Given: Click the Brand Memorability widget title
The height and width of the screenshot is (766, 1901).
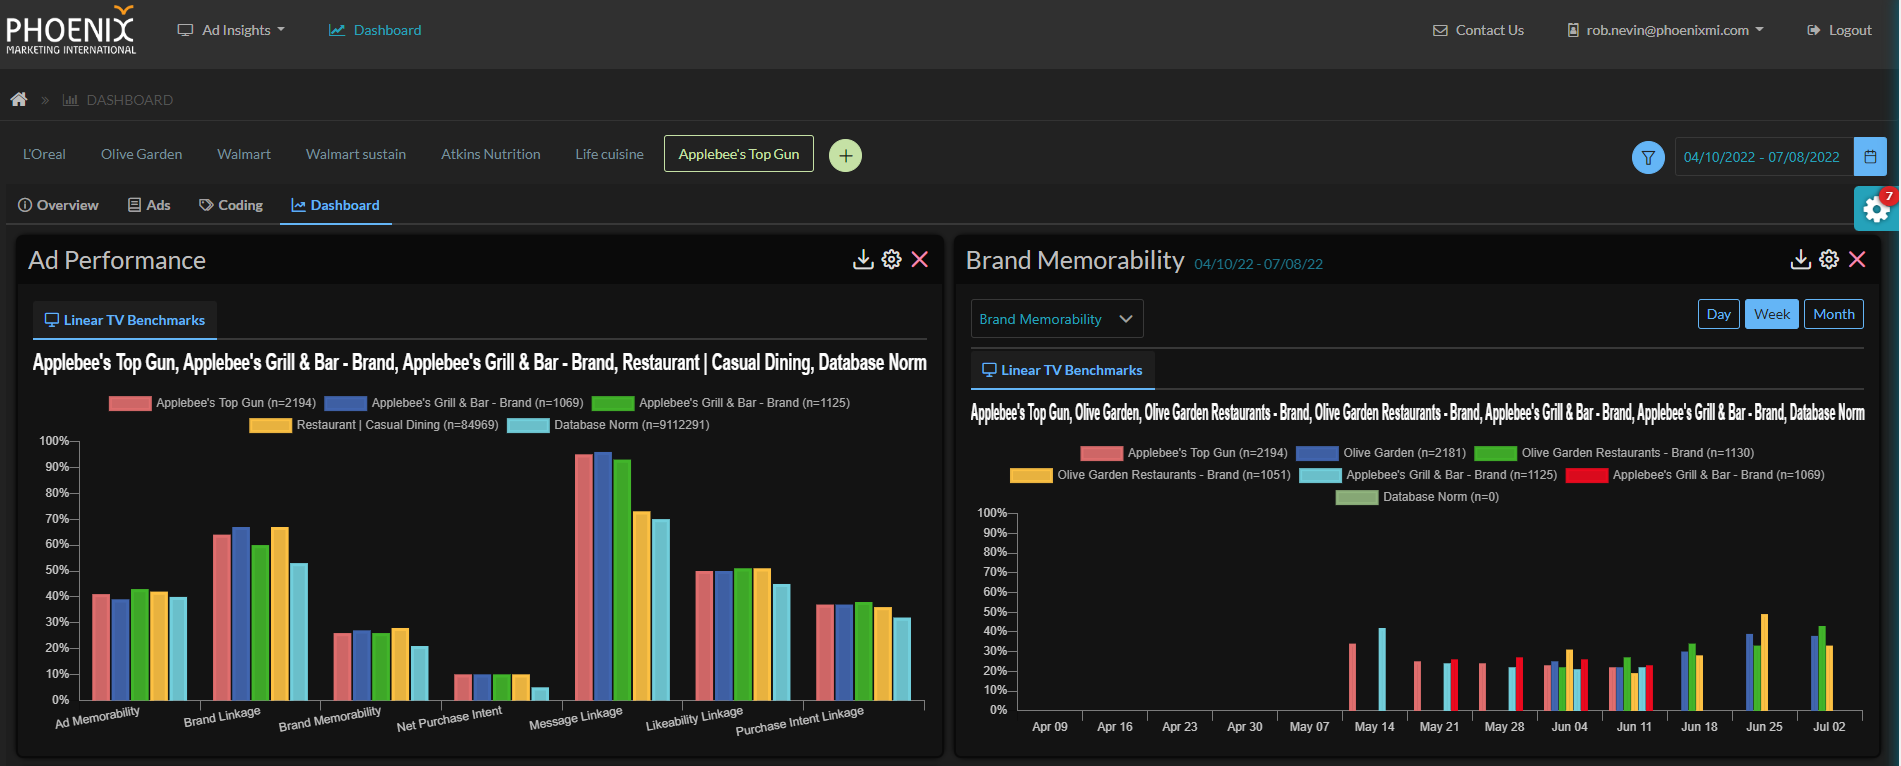Looking at the screenshot, I should tap(1075, 260).
